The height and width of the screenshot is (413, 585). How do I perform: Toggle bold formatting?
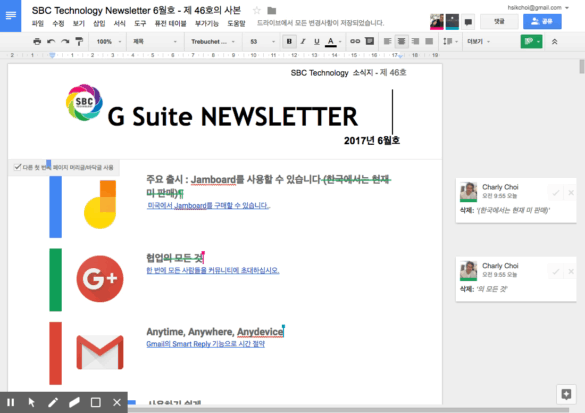(x=289, y=41)
